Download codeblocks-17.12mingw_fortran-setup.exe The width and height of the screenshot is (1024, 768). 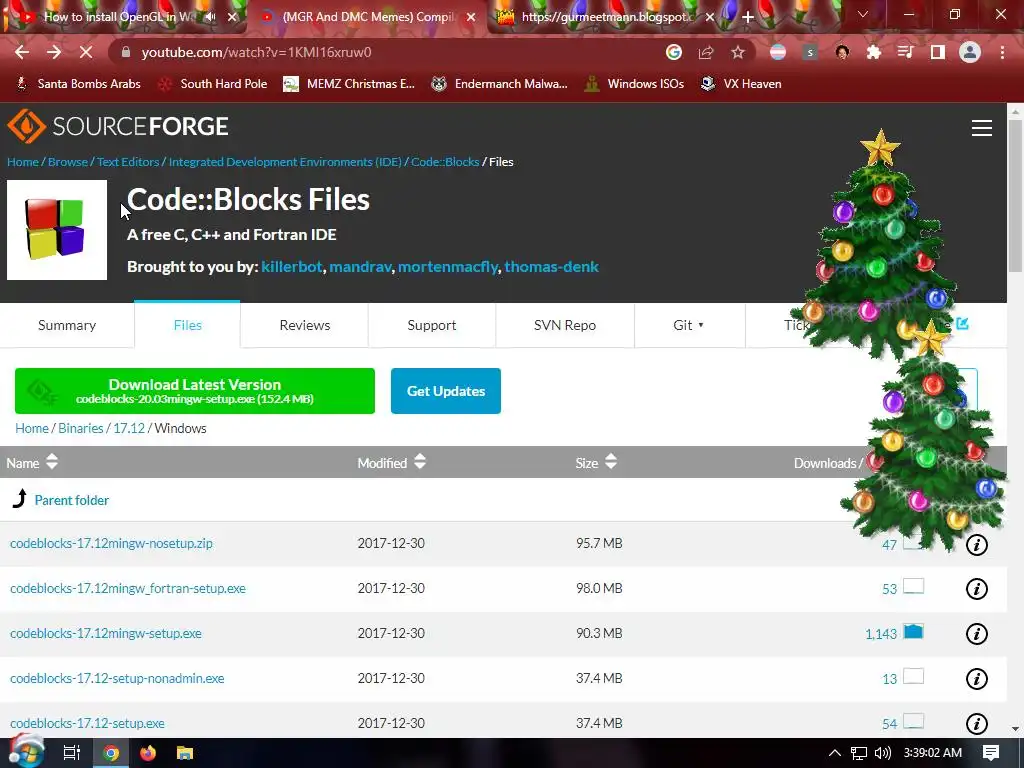click(128, 588)
